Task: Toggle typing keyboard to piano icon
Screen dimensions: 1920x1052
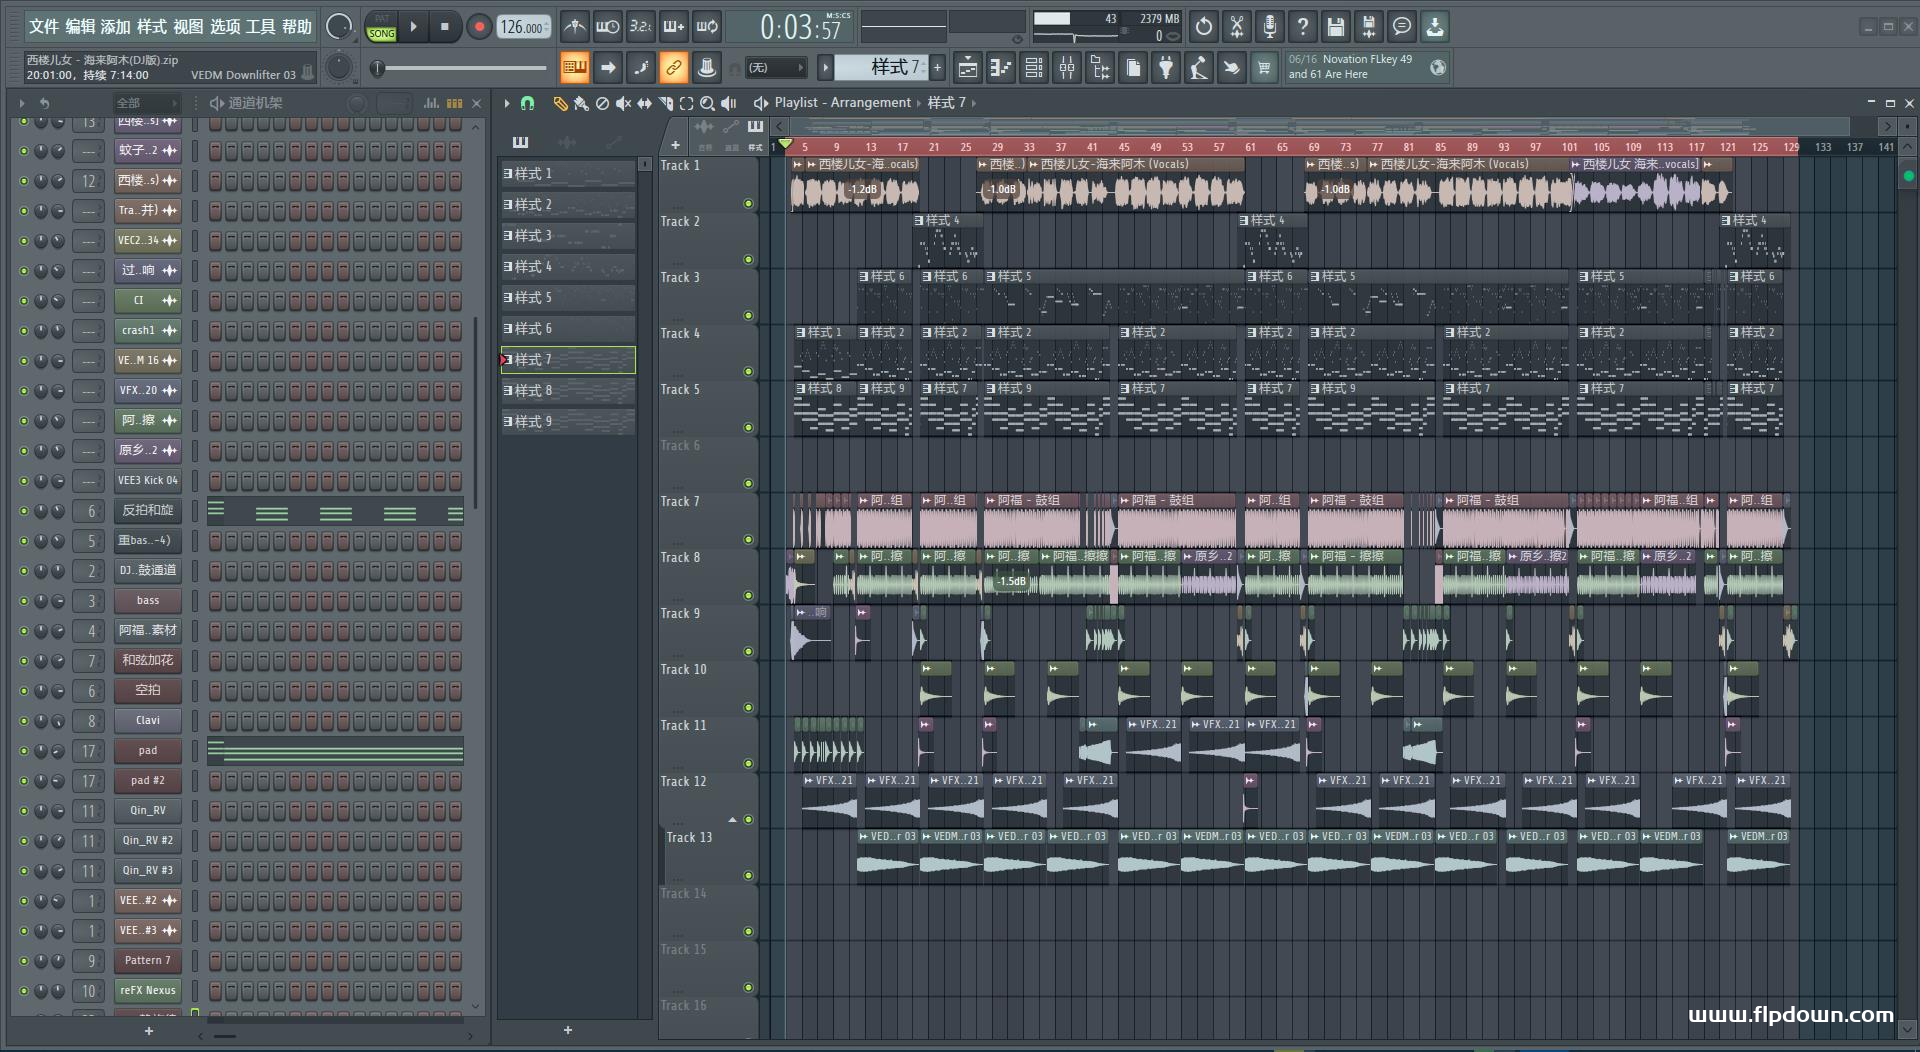Action: [x=574, y=68]
